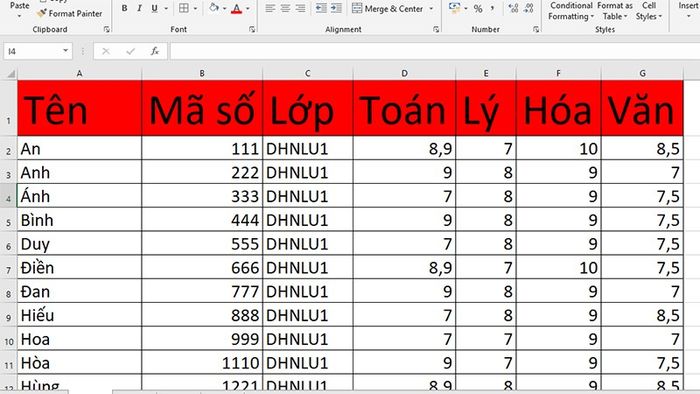700x394 pixels.
Task: Select row 1 header
Action: pos(8,108)
